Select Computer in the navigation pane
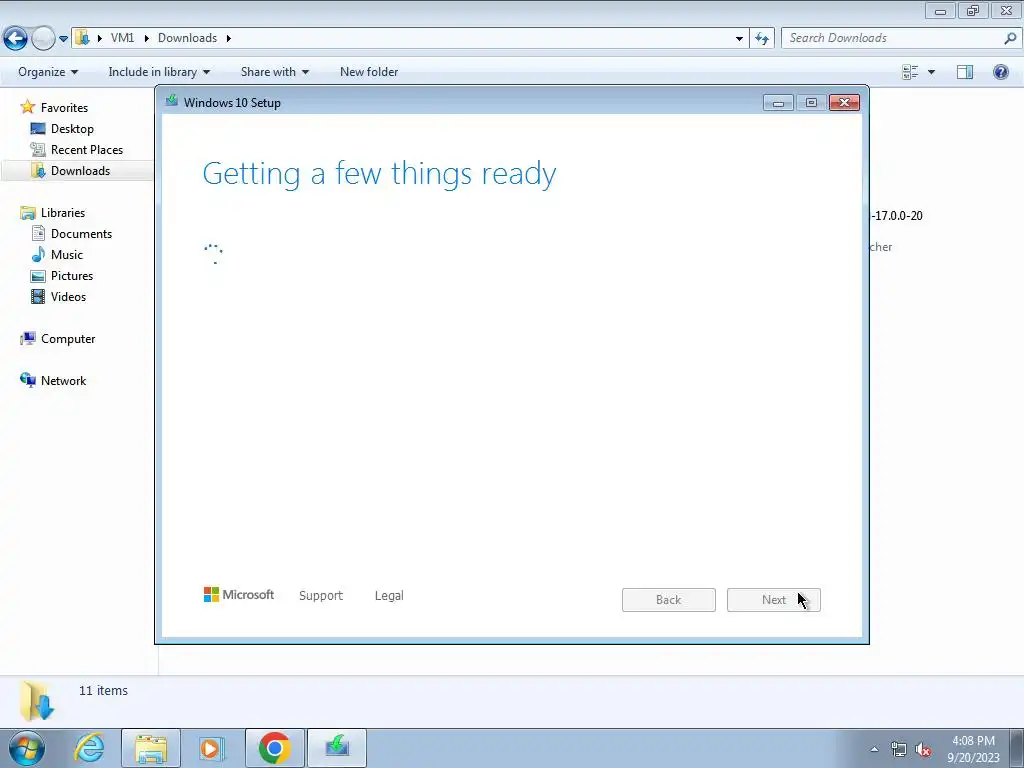The image size is (1024, 768). tap(68, 339)
